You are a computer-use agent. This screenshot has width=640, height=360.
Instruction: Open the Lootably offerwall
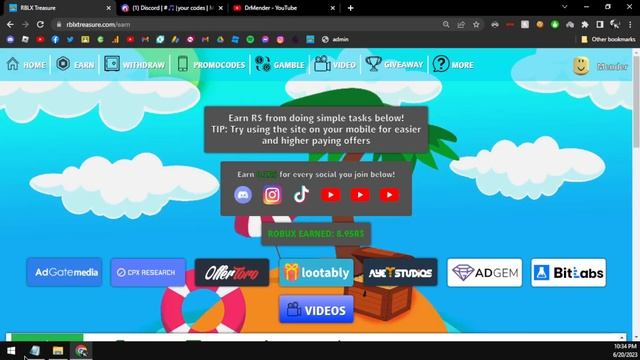point(316,272)
